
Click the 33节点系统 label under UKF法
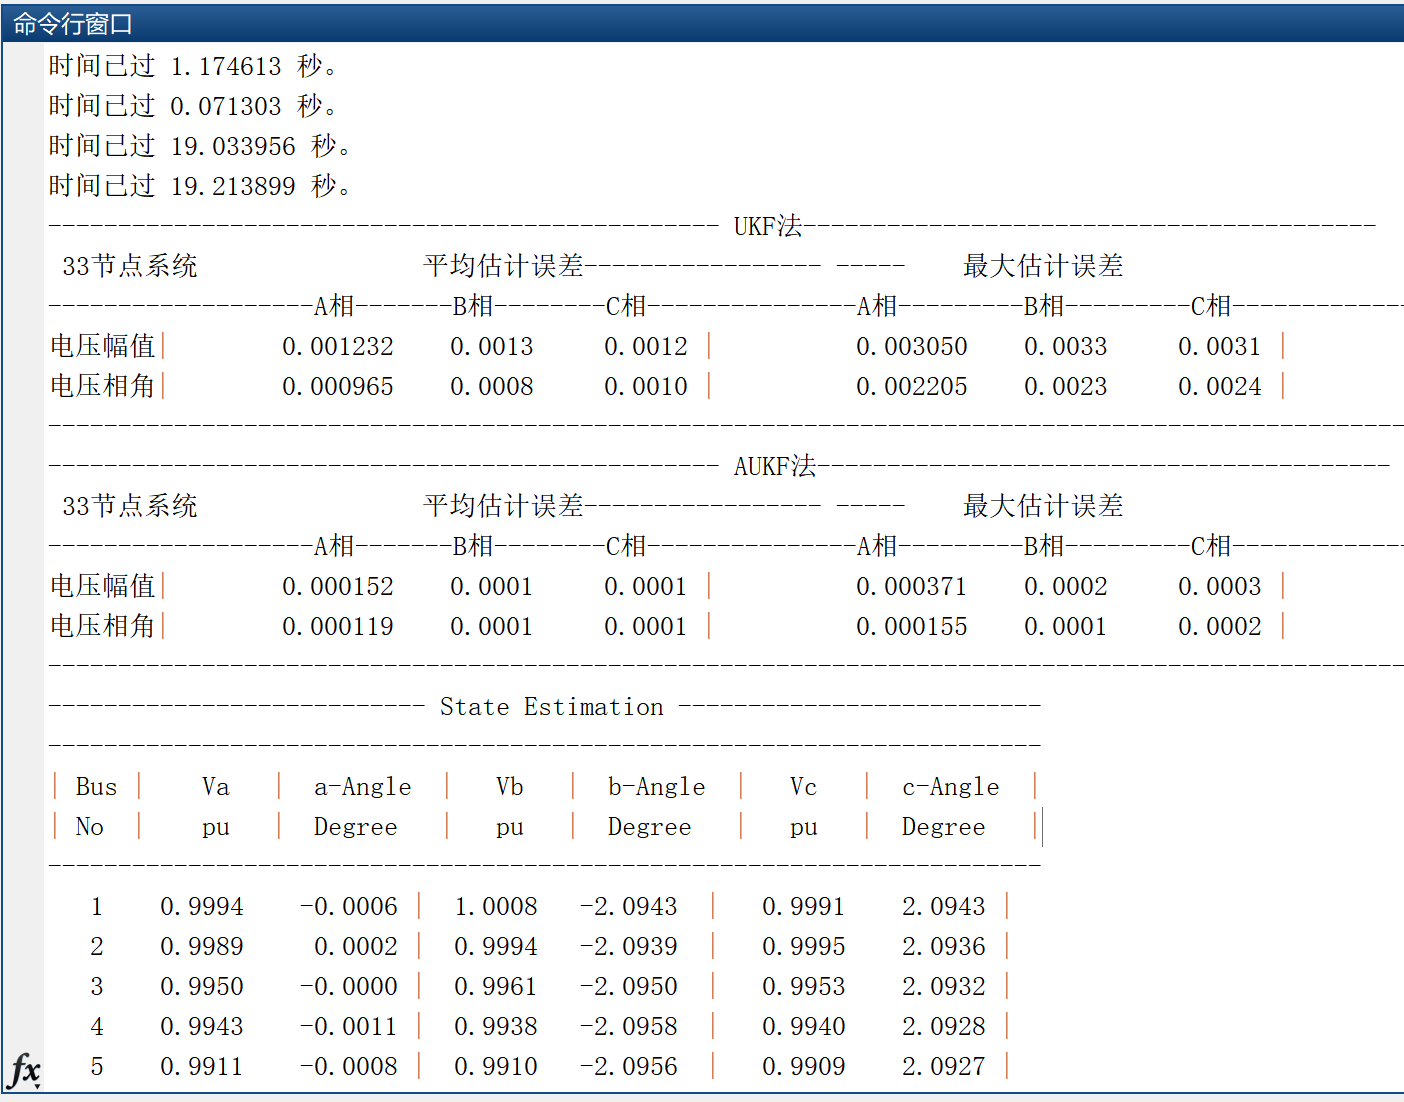130,266
